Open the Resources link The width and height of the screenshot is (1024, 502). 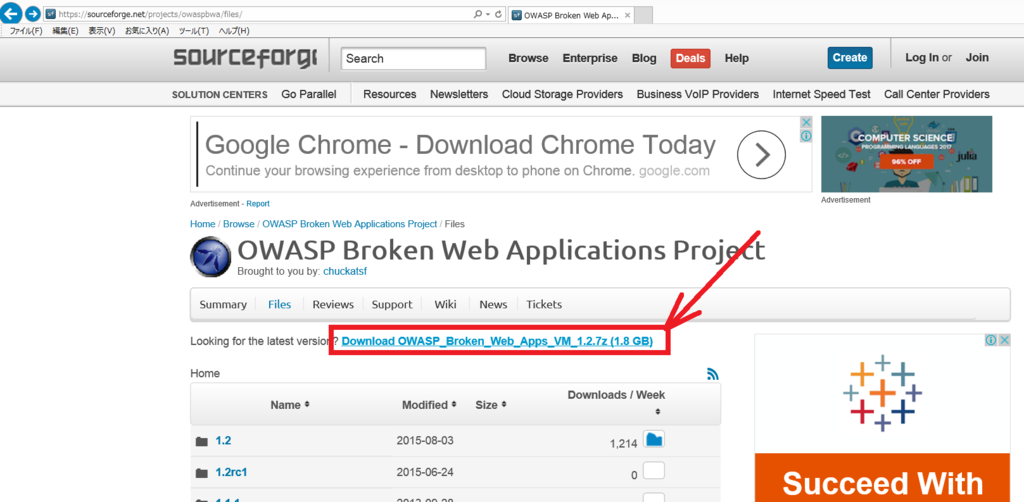pos(390,94)
